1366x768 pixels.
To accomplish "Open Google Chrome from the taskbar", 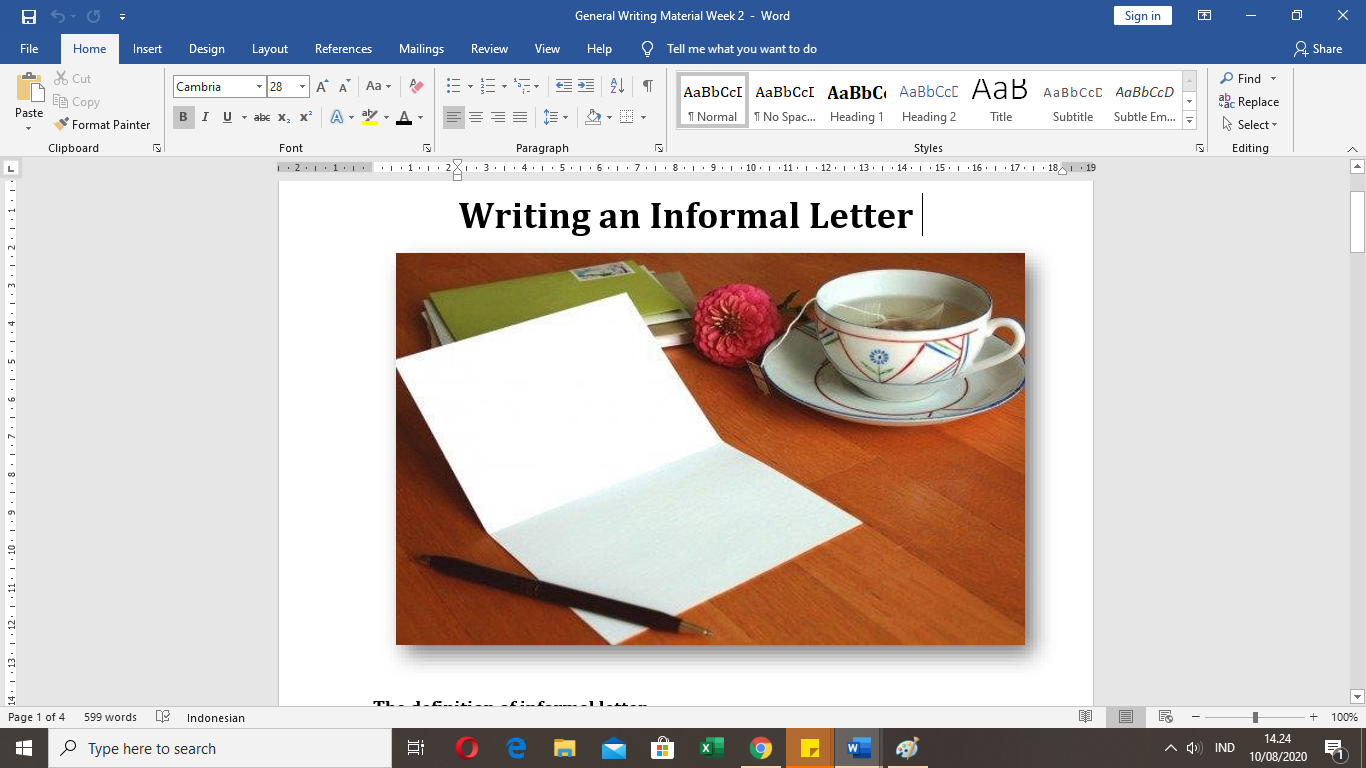I will point(761,748).
